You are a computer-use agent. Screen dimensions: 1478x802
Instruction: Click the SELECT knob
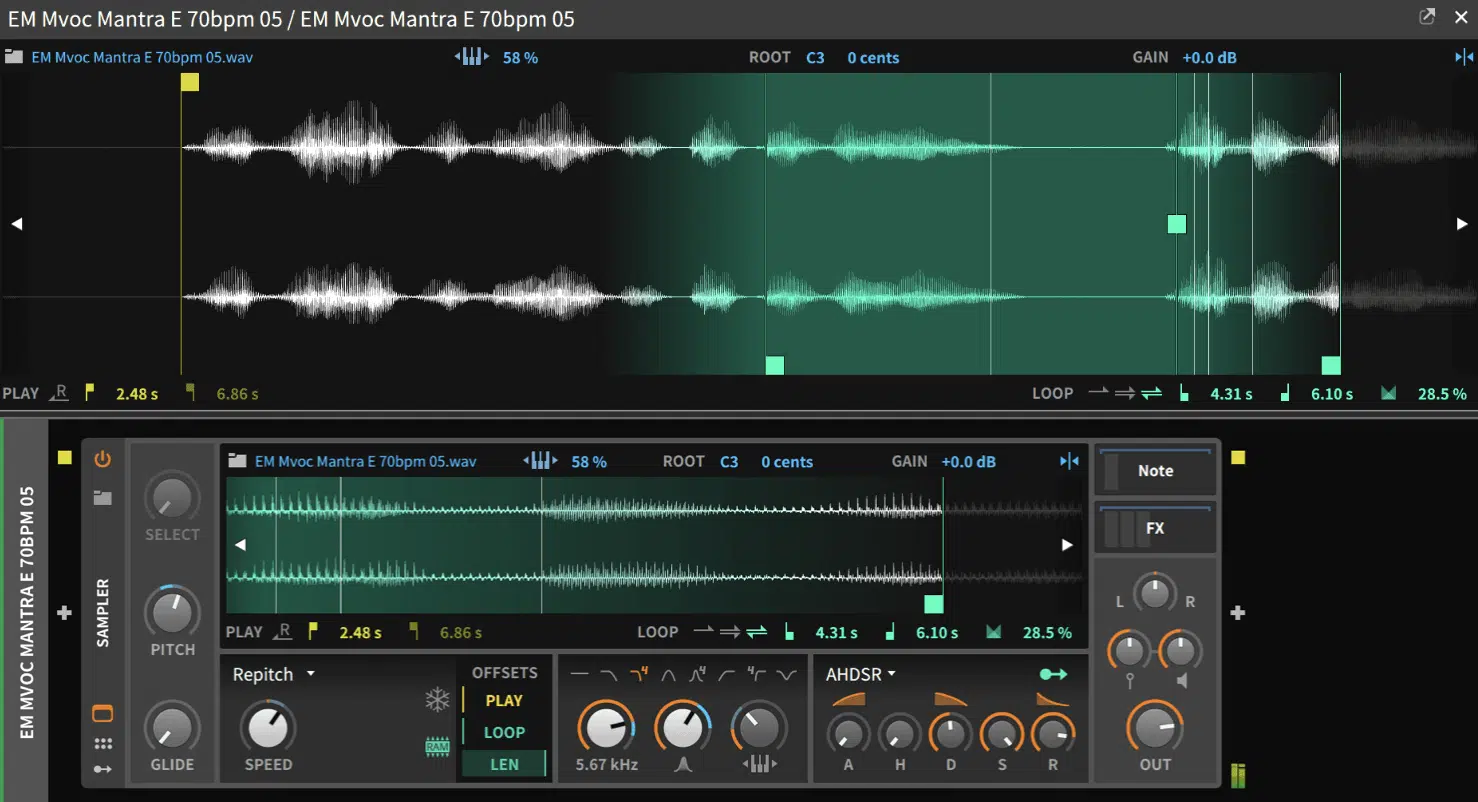[172, 498]
